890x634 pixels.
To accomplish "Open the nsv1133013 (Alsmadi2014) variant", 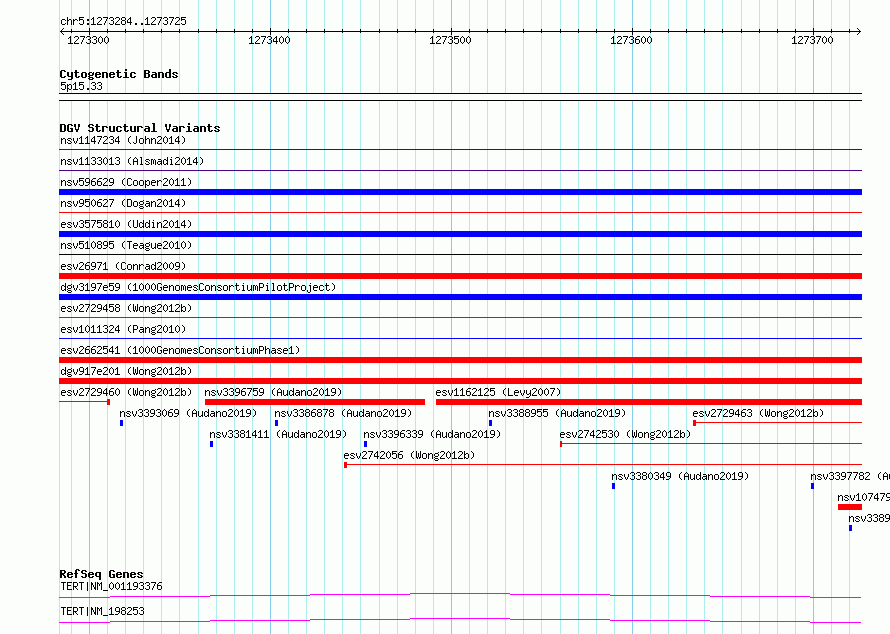I will click(132, 161).
